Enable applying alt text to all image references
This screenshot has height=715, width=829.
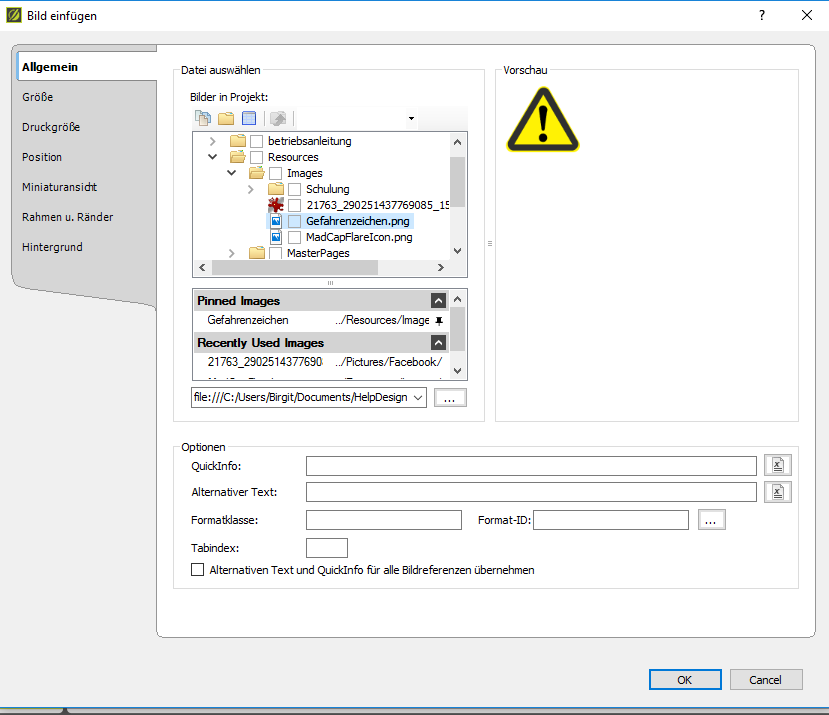pyautogui.click(x=197, y=570)
